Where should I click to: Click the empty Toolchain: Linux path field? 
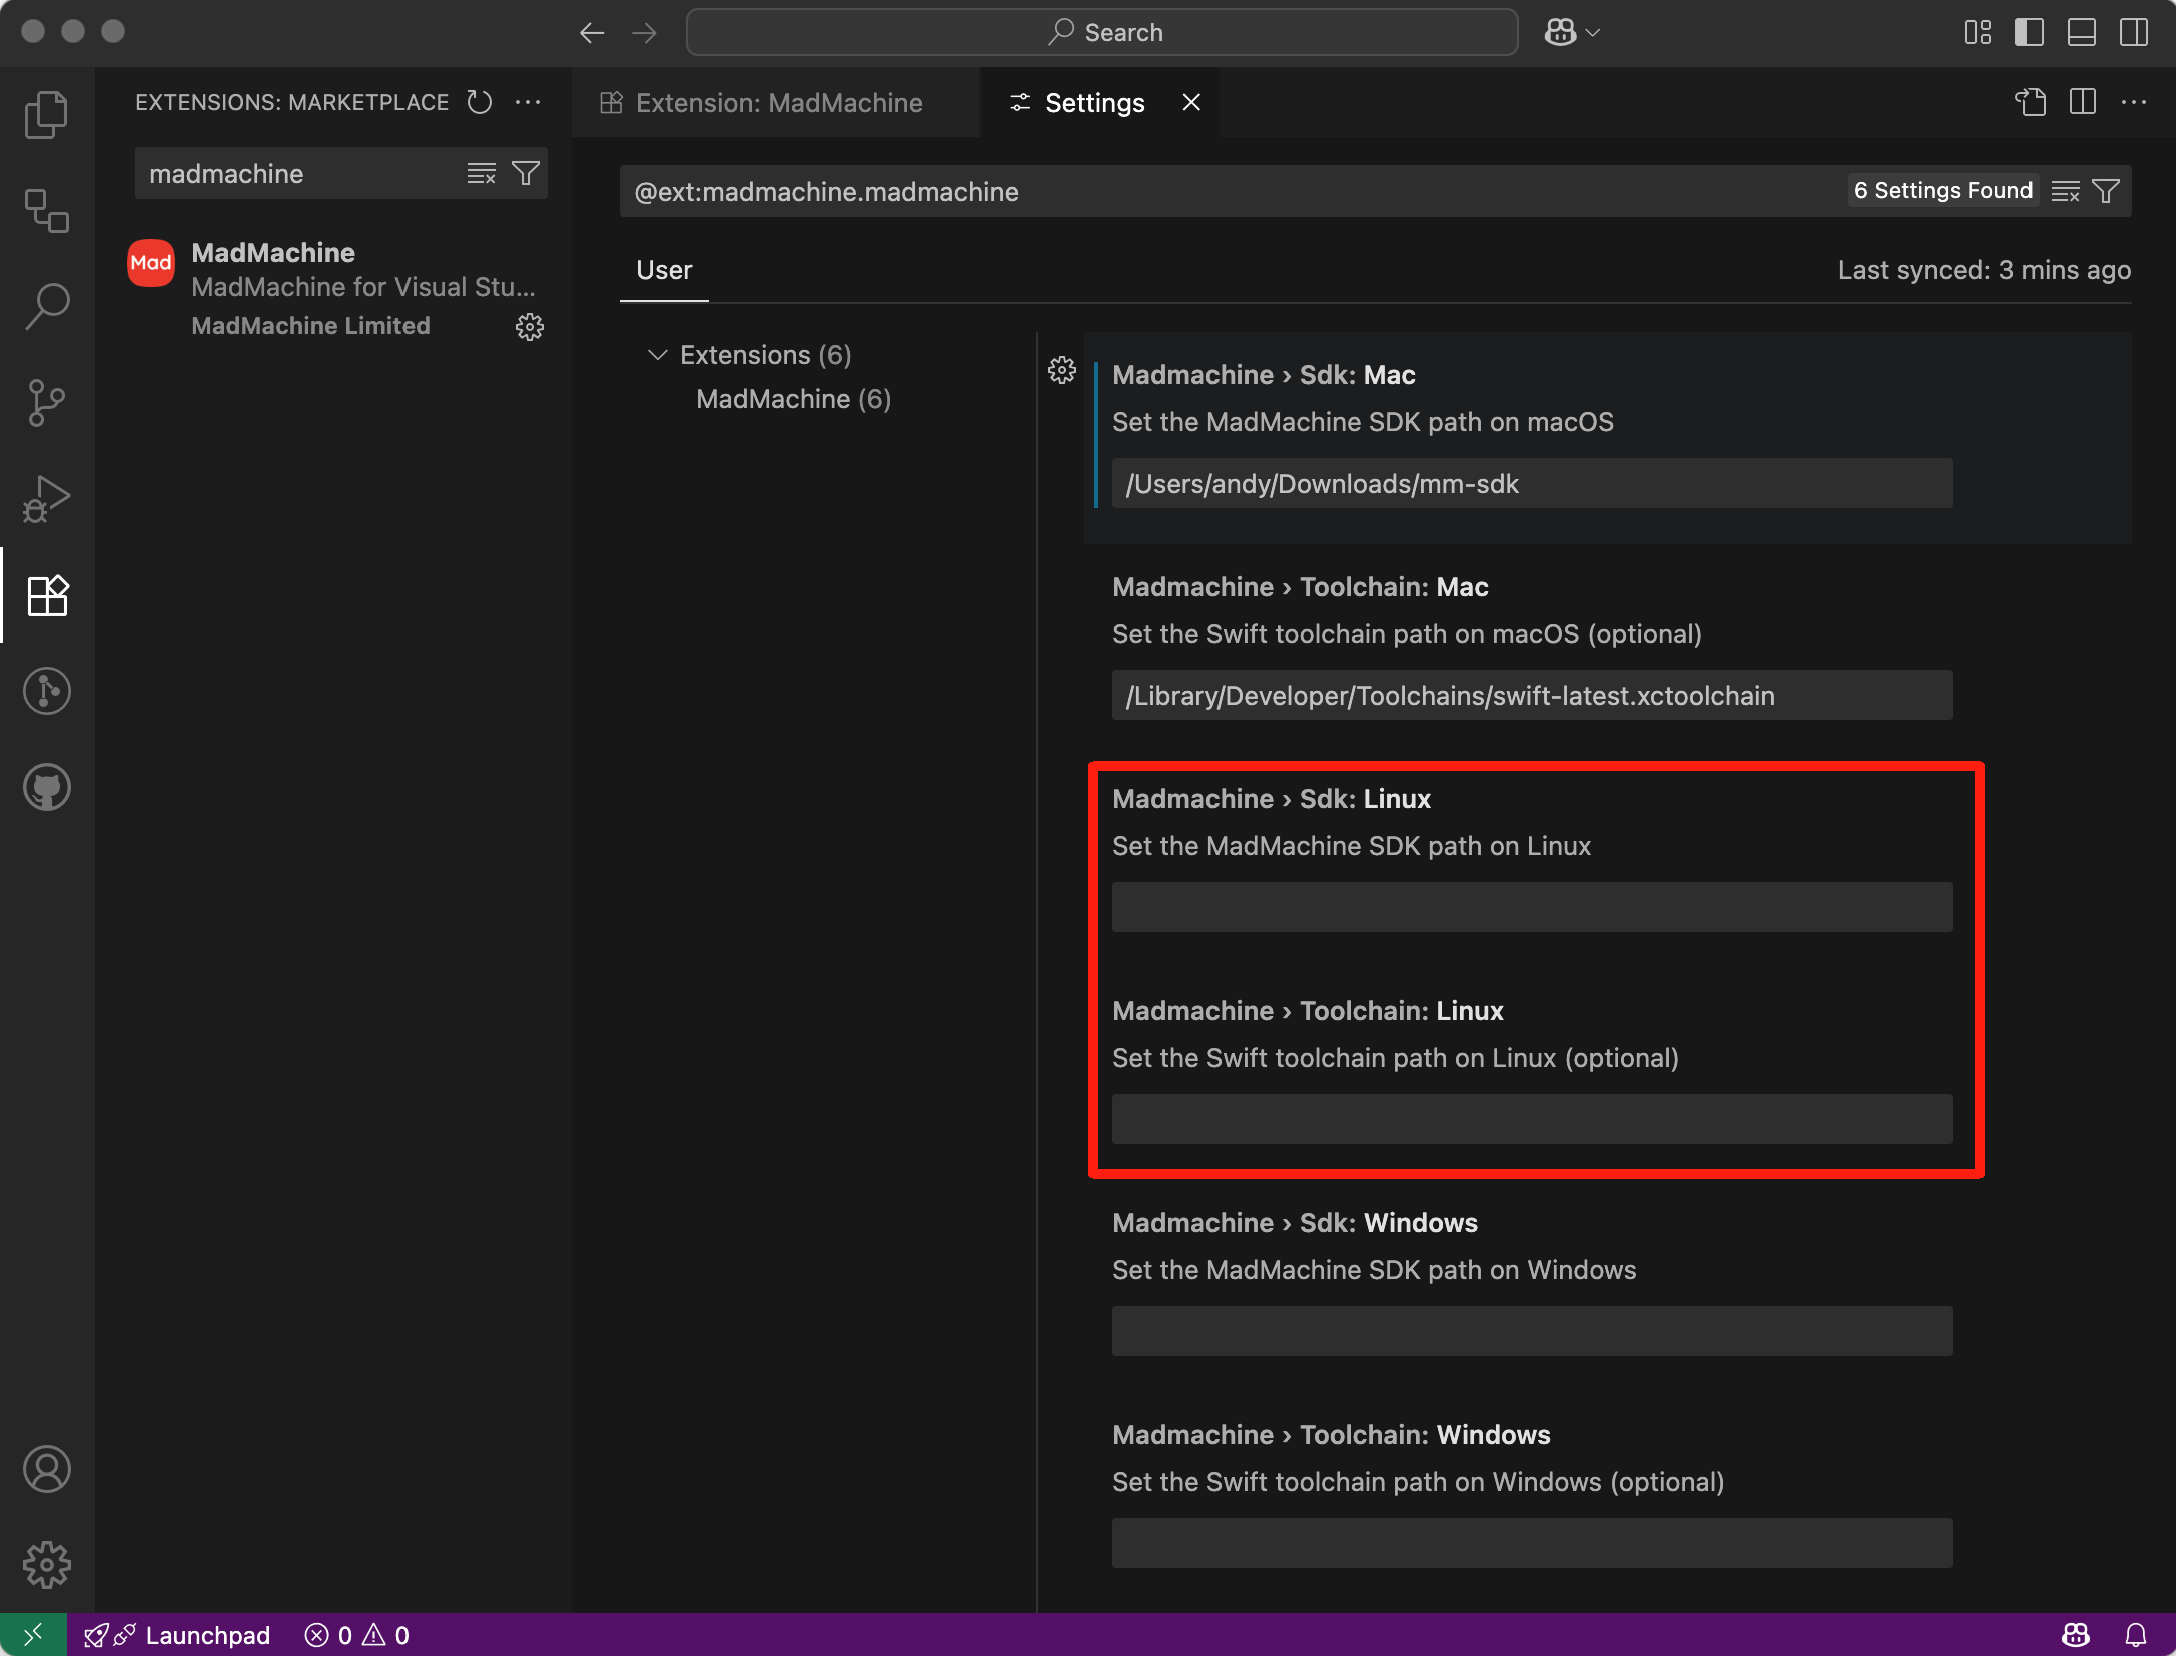point(1532,1119)
